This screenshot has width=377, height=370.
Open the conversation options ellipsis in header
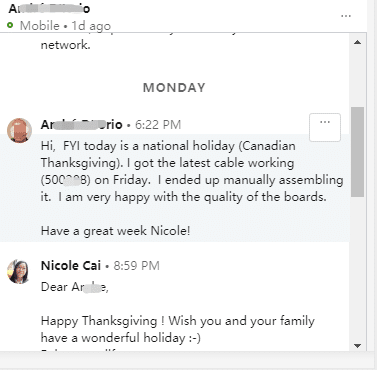click(x=346, y=16)
